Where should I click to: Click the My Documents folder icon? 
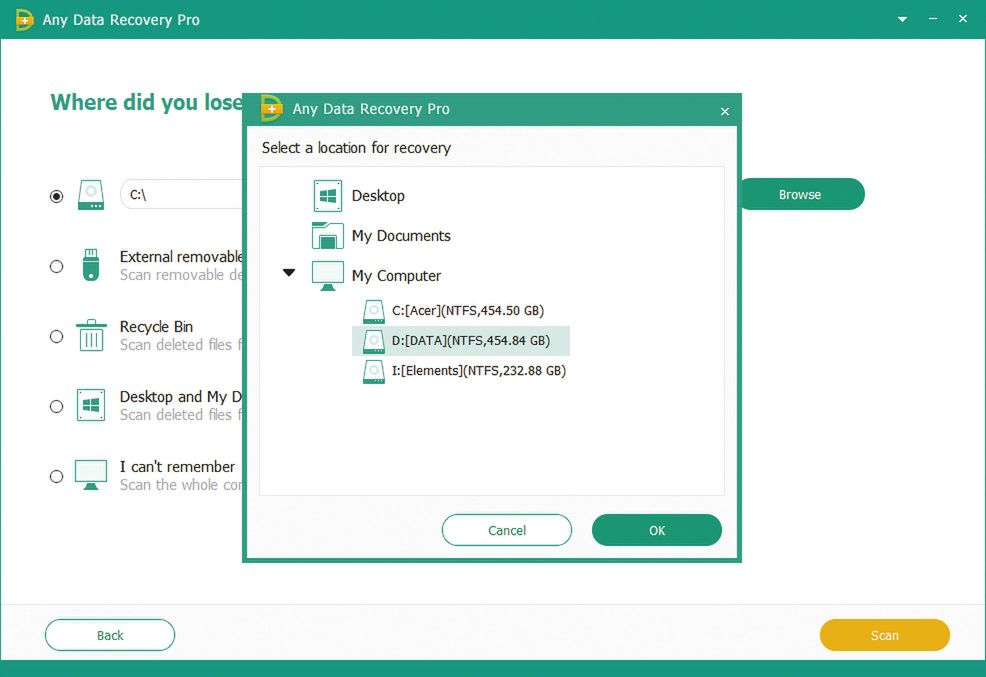click(328, 236)
